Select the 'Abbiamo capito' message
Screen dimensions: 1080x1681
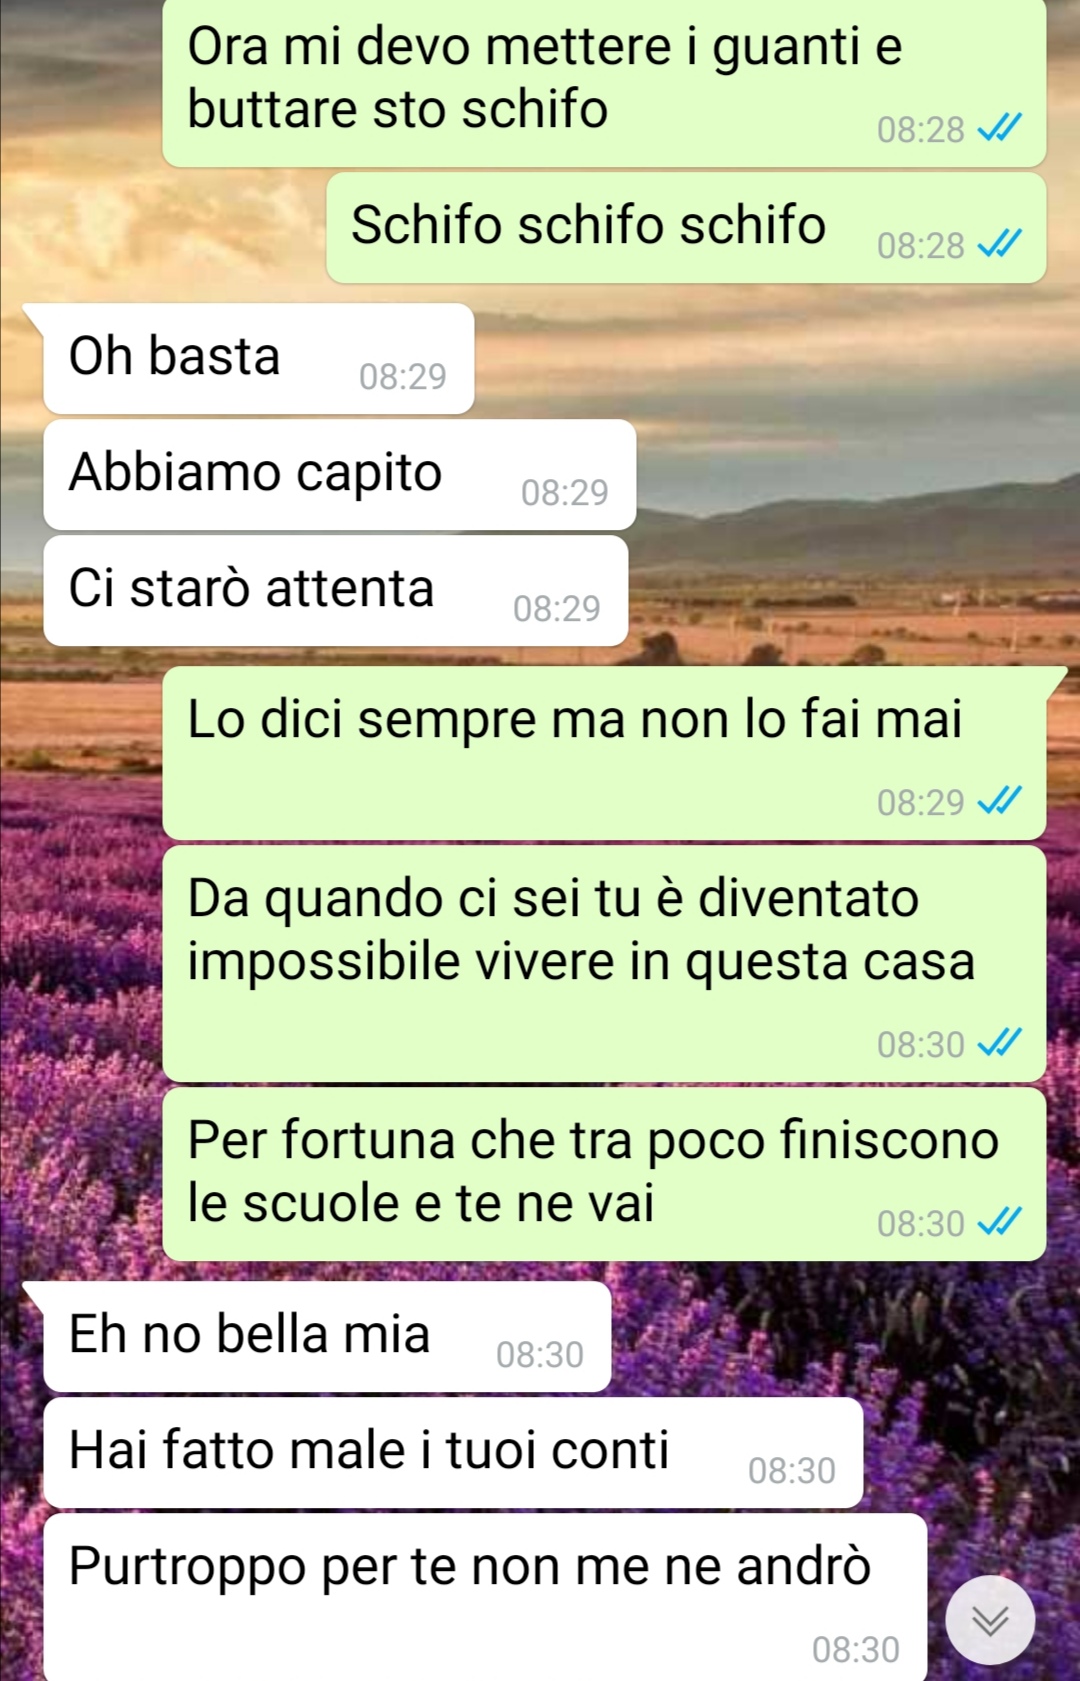click(x=340, y=474)
